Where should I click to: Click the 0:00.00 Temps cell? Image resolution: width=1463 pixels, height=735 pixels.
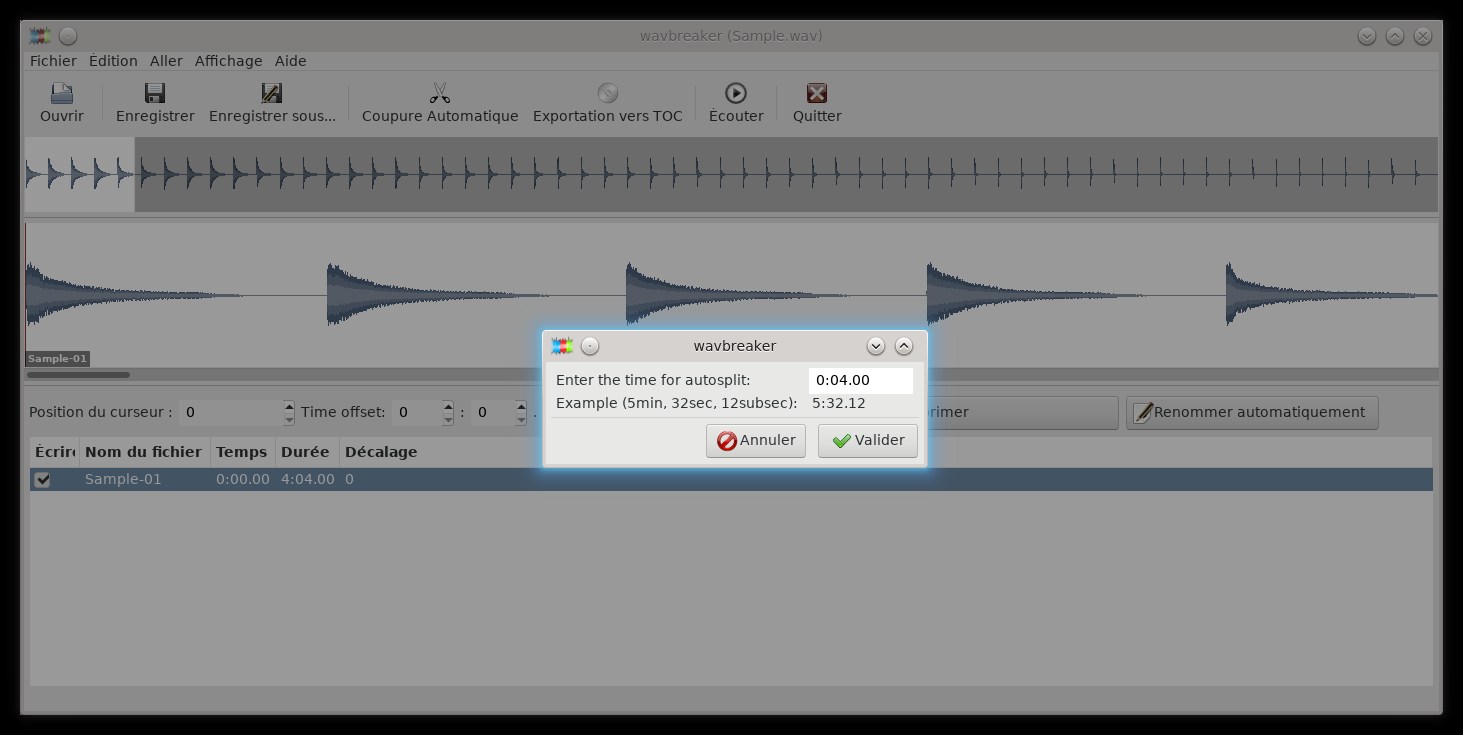tap(243, 479)
